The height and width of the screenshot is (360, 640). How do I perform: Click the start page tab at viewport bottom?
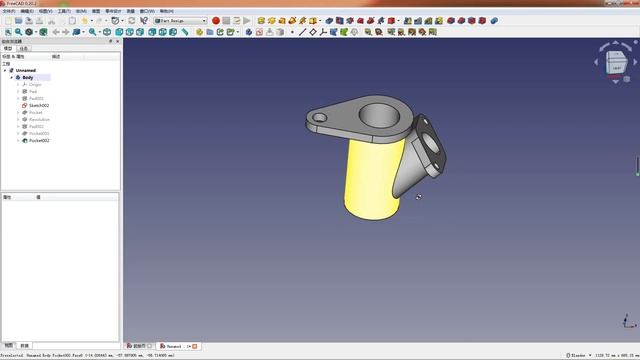140,346
